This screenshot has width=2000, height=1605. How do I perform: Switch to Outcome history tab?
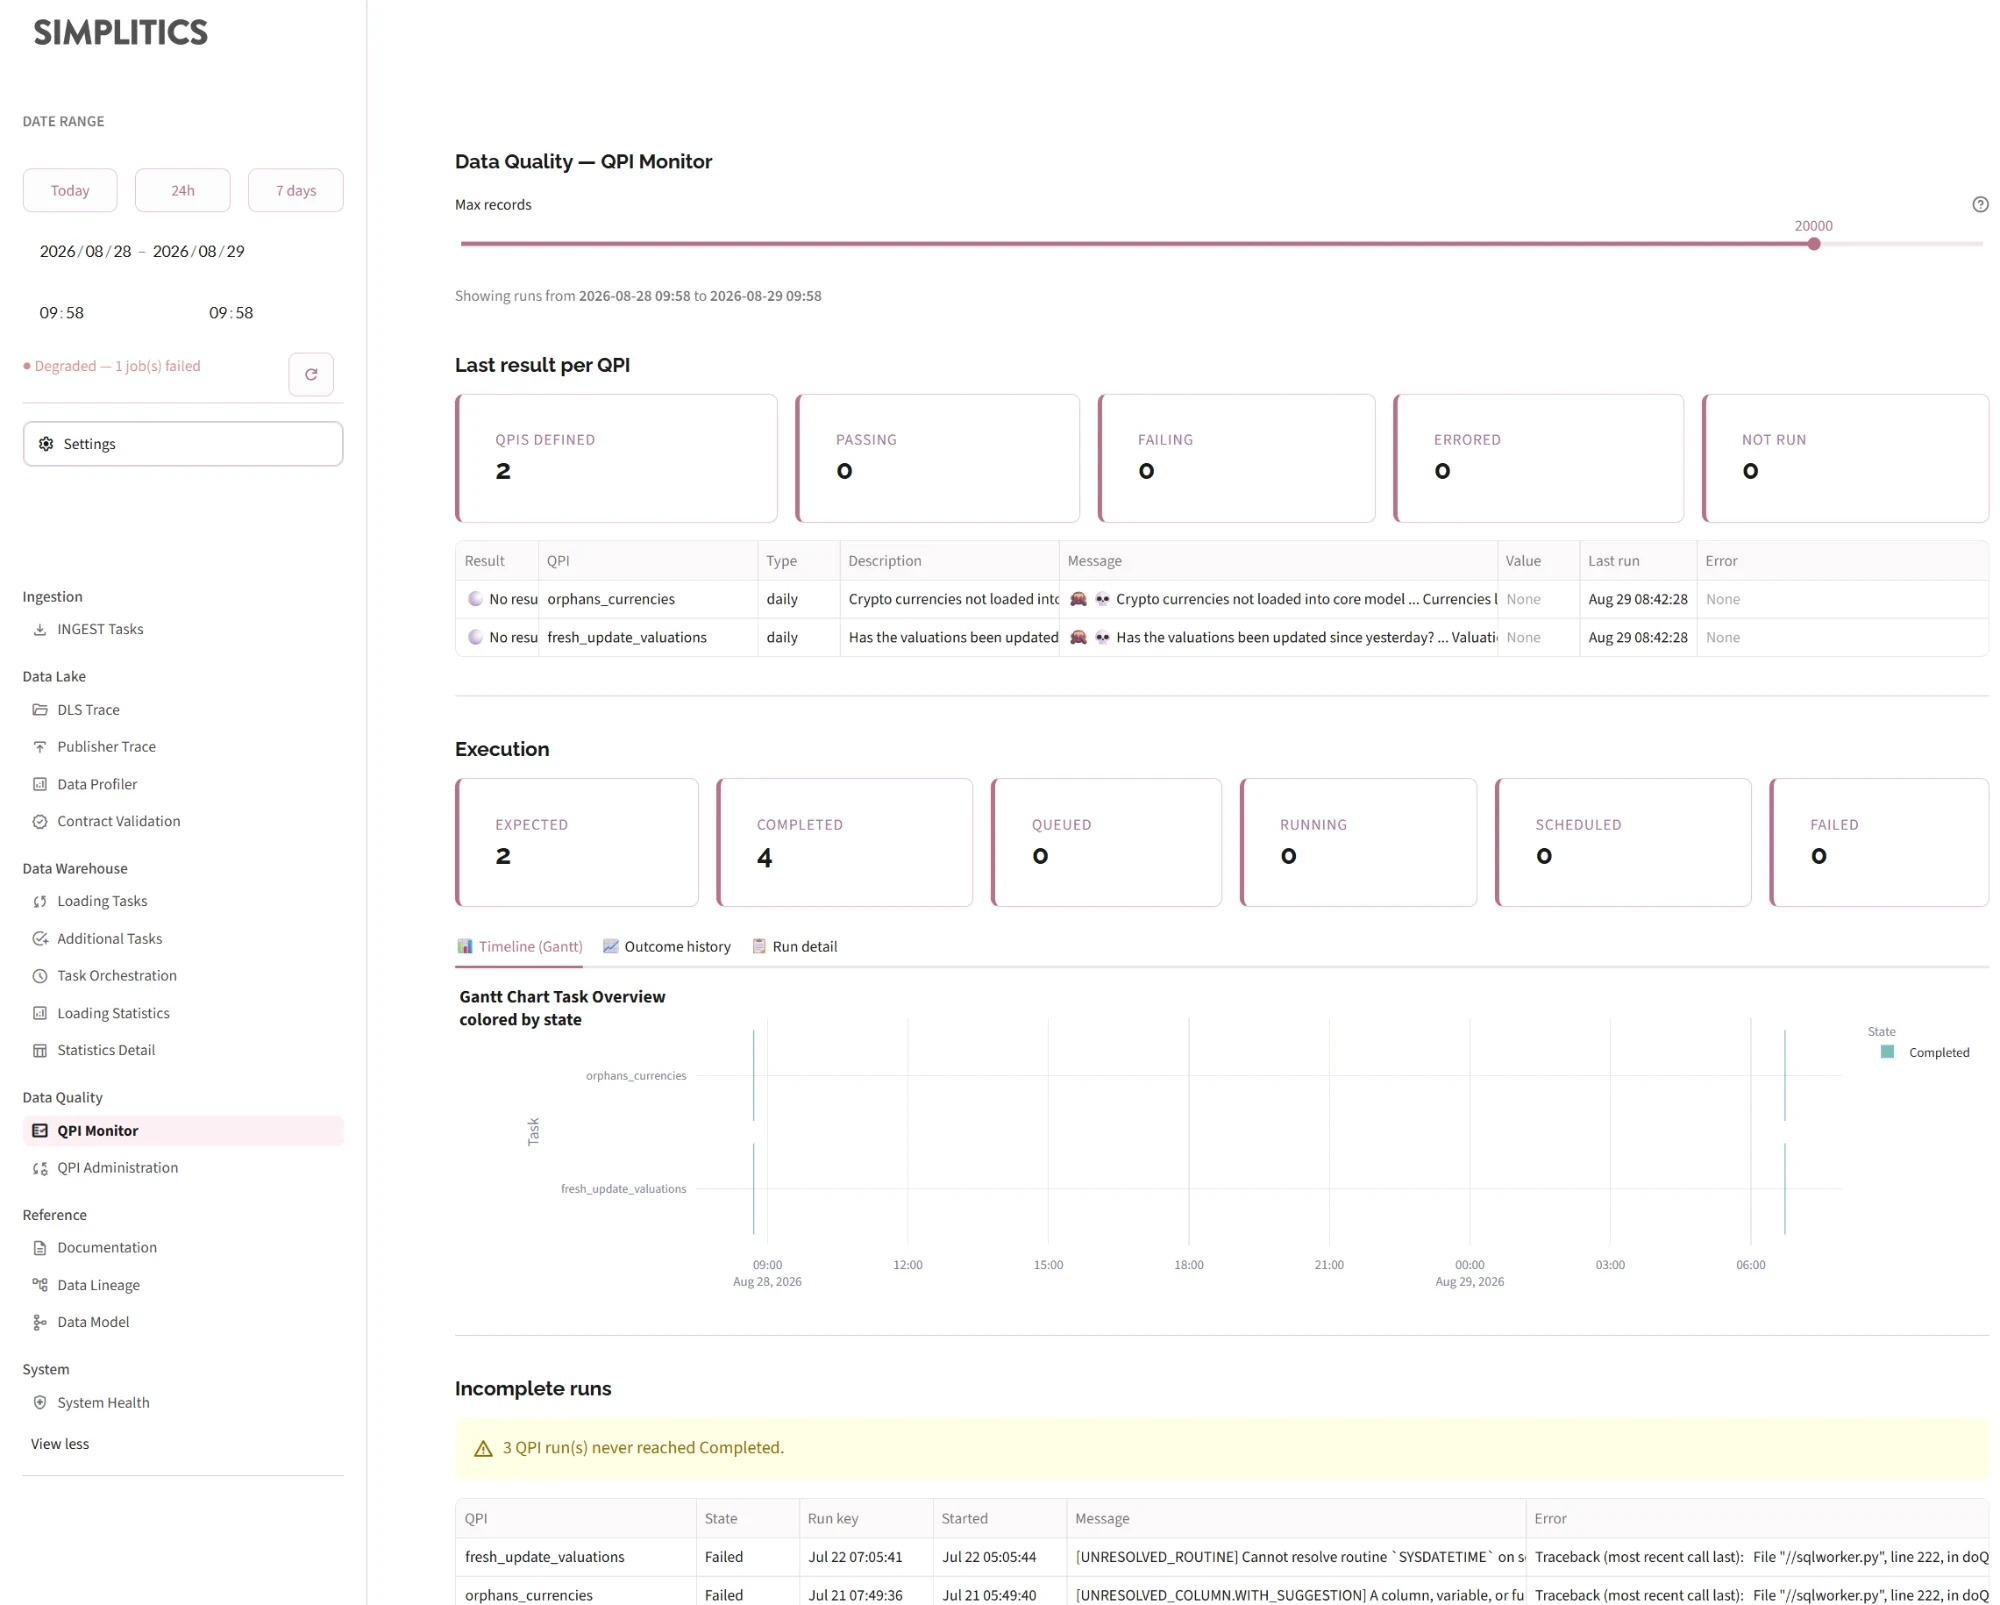667,946
